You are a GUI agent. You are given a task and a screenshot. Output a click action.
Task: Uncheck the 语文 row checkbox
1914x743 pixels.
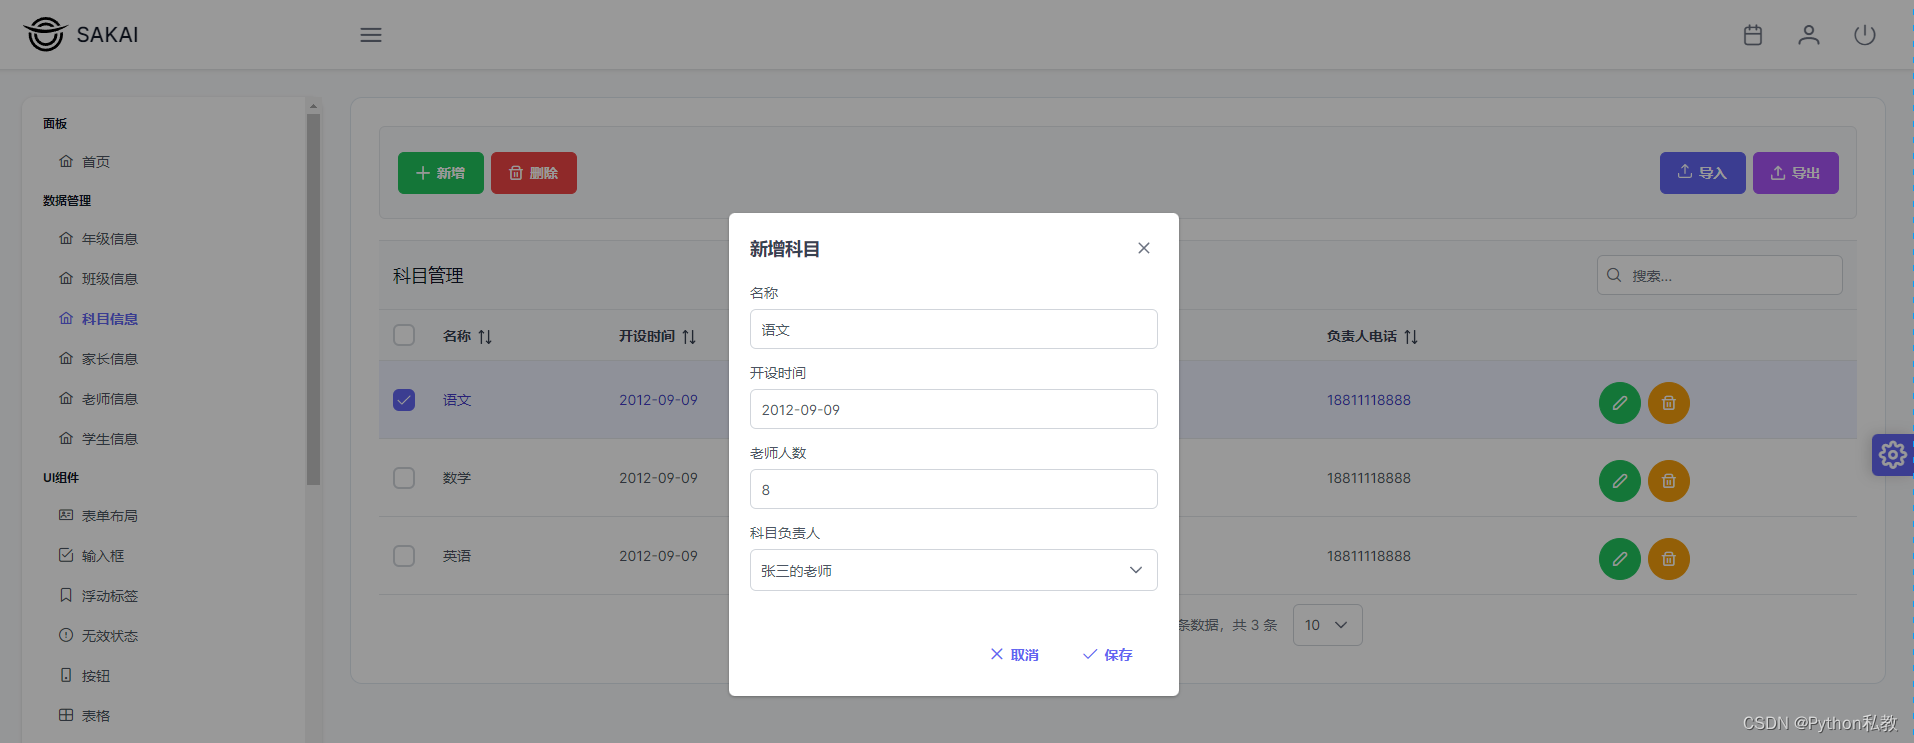coord(404,400)
